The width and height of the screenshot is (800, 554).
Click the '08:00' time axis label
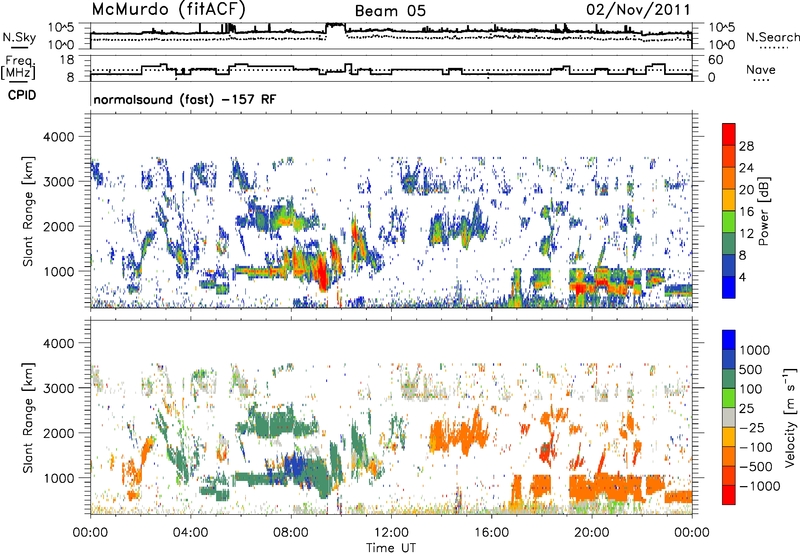[x=291, y=533]
